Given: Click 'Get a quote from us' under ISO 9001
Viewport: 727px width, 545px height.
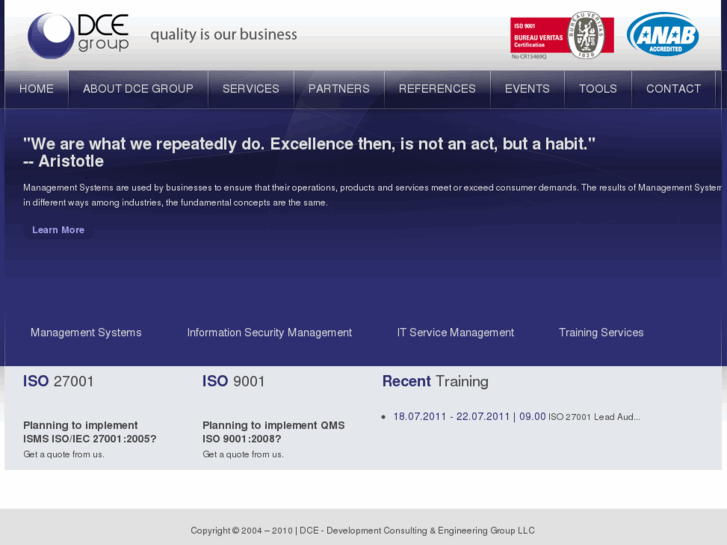Looking at the screenshot, I should [x=243, y=455].
